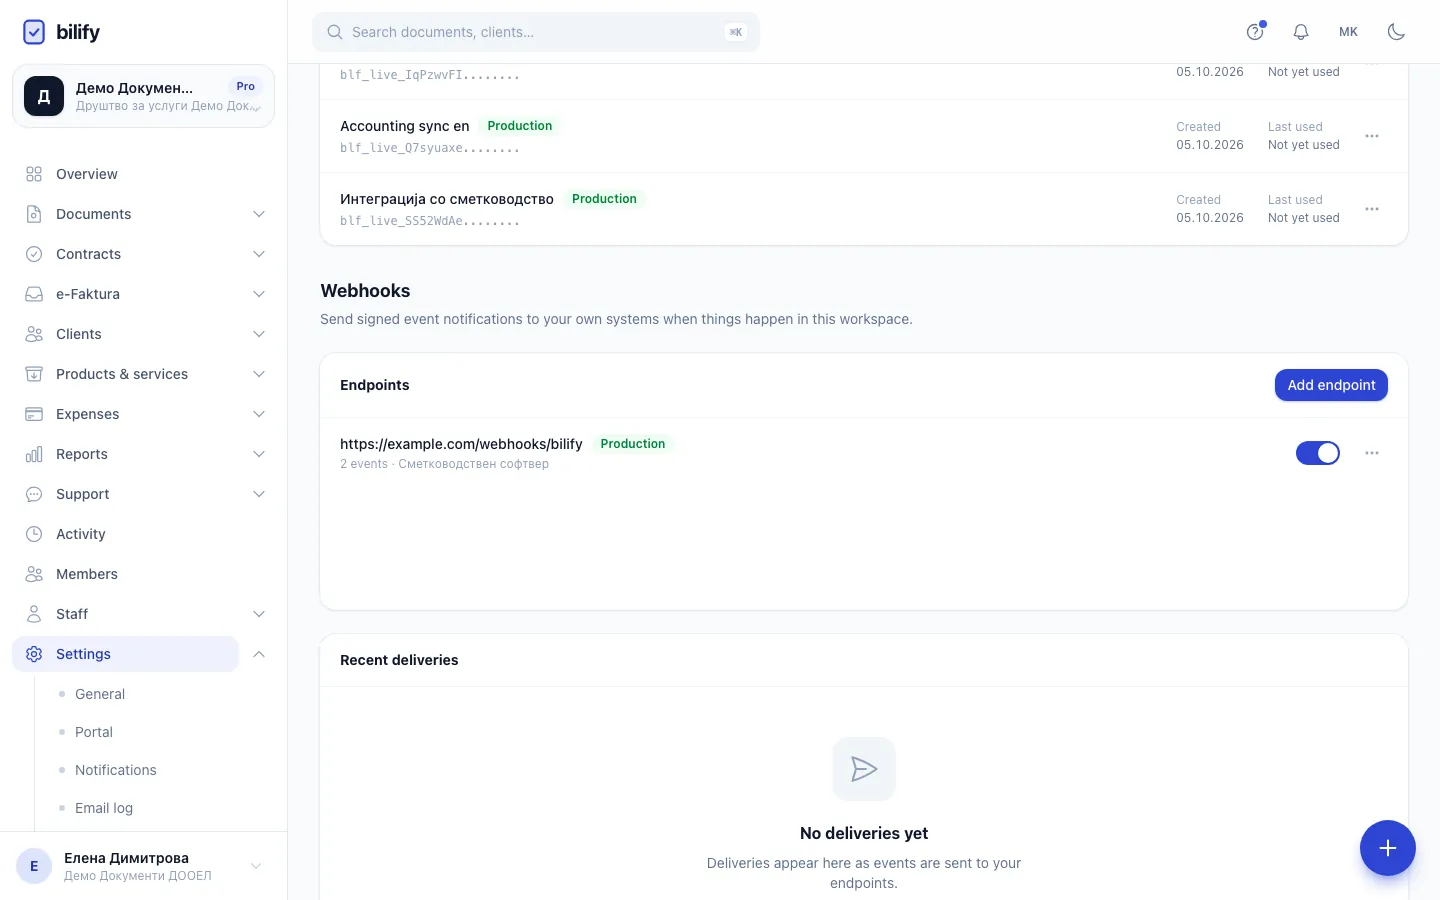
Task: Open more options for example.com webhook endpoint
Action: (1372, 453)
